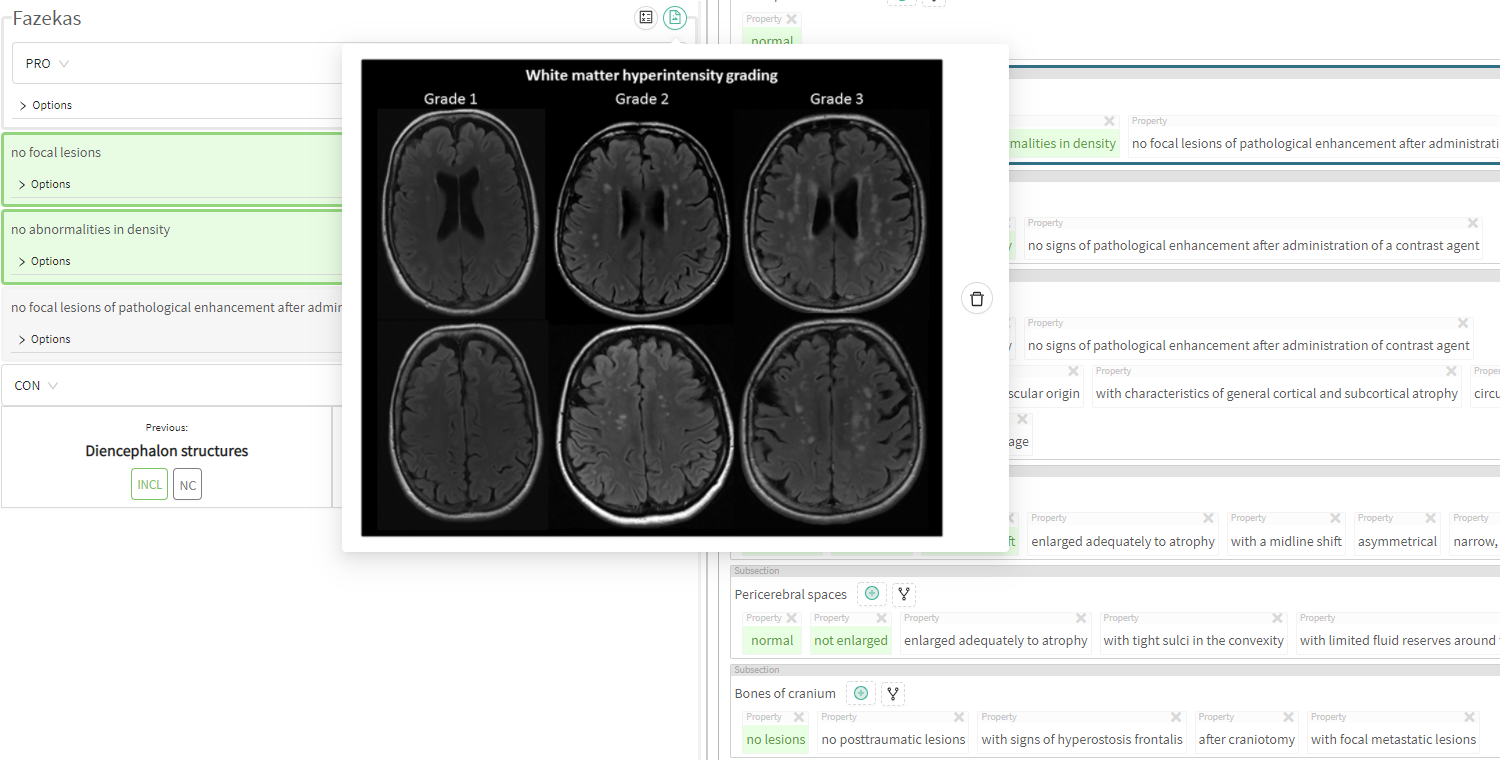Remove the 'abnormalities in density' property chip
Screen dimensions: 1500x760
point(1109,121)
